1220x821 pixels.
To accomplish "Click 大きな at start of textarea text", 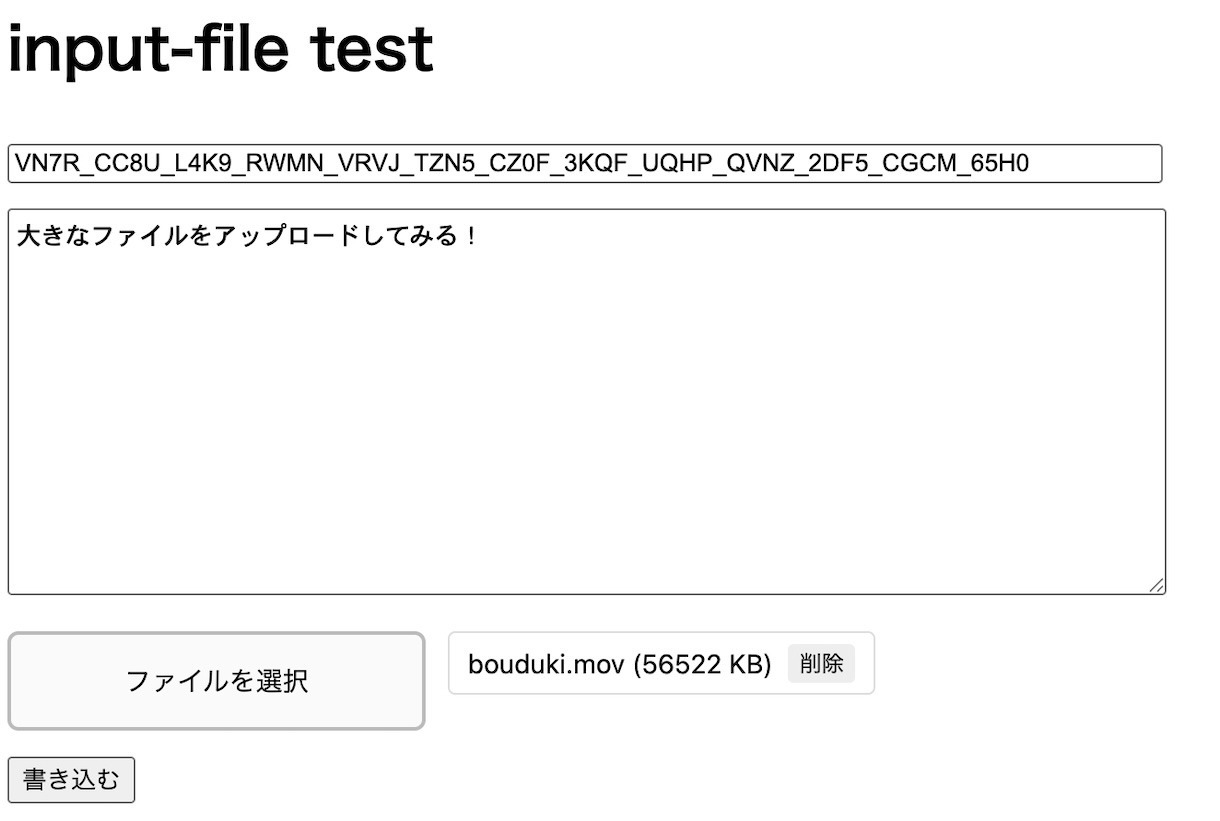I will 52,237.
